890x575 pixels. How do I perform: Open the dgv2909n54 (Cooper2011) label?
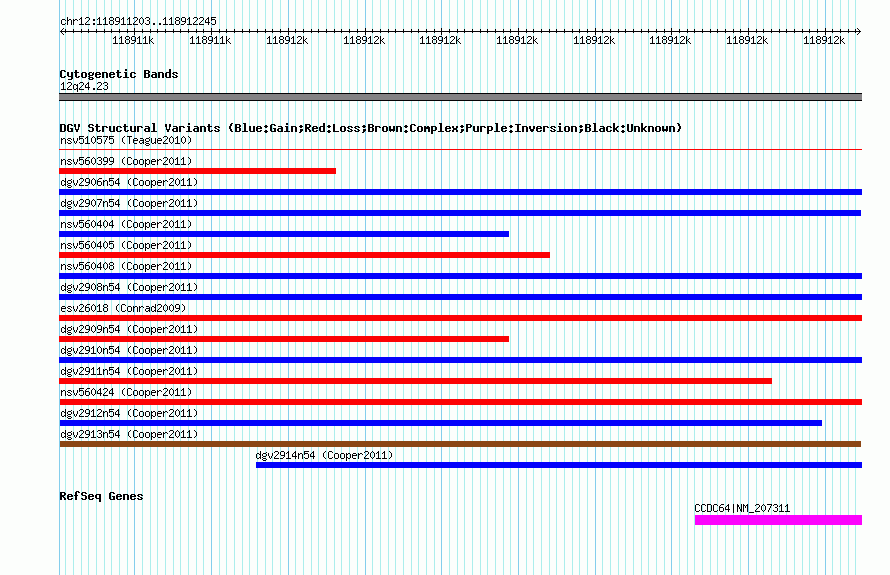coord(129,329)
